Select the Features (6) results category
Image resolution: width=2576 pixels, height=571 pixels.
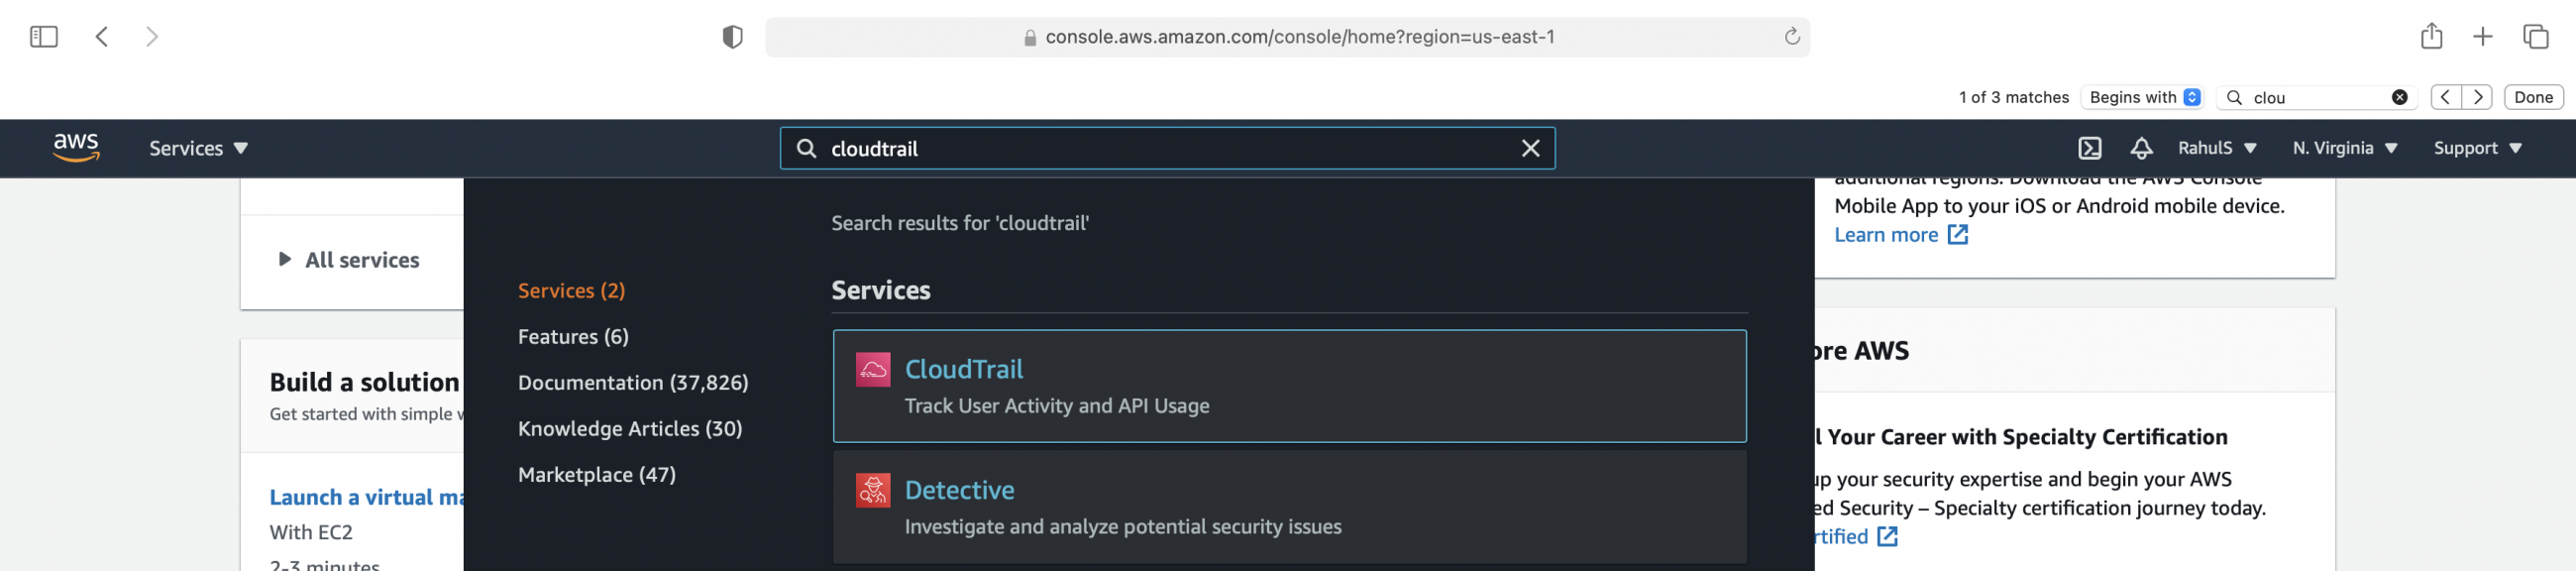pos(572,336)
